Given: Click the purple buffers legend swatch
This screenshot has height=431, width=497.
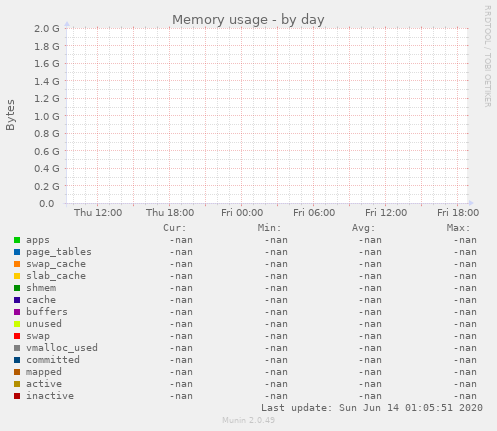Looking at the screenshot, I should click(x=17, y=312).
